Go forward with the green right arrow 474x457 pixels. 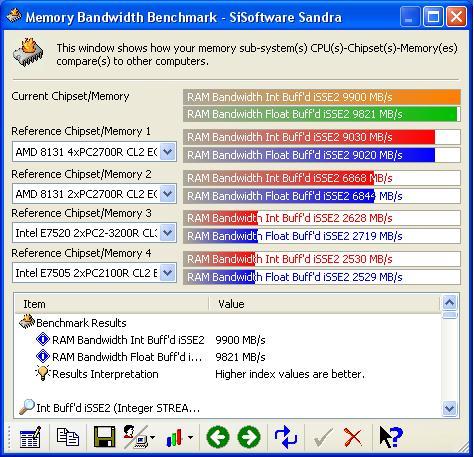[x=249, y=437]
